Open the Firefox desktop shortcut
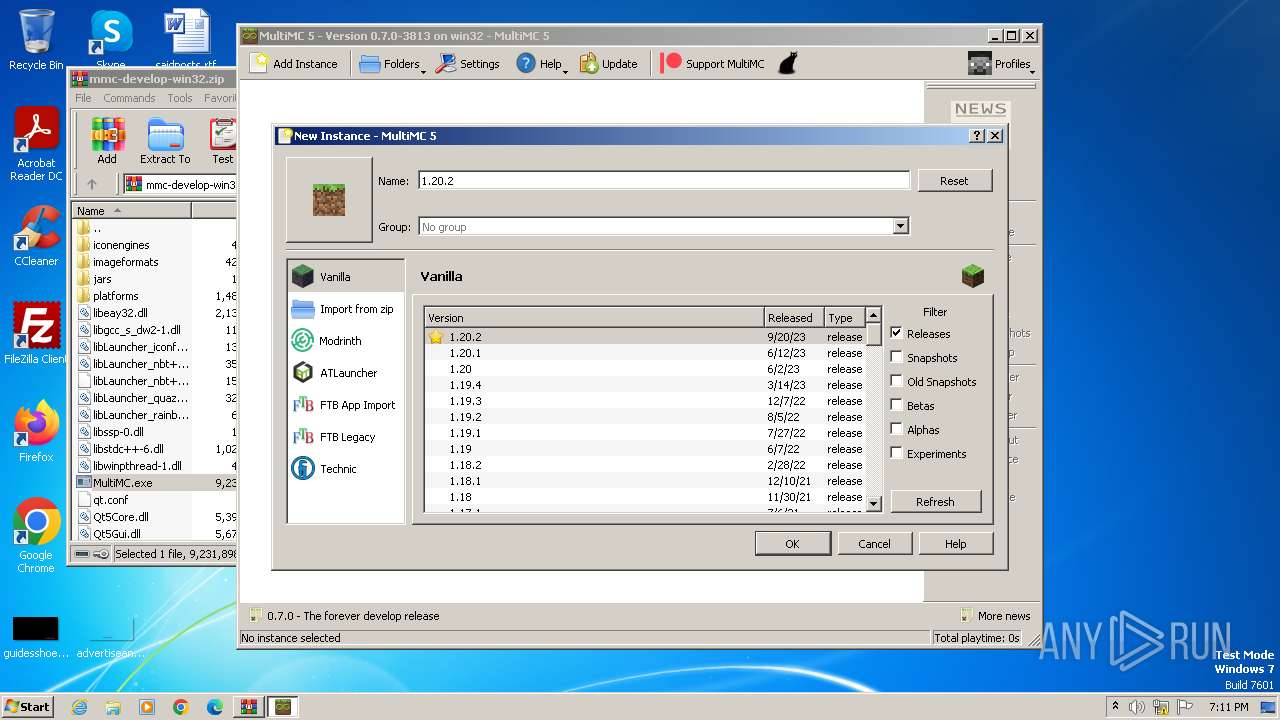Viewport: 1280px width, 720px height. coord(36,432)
